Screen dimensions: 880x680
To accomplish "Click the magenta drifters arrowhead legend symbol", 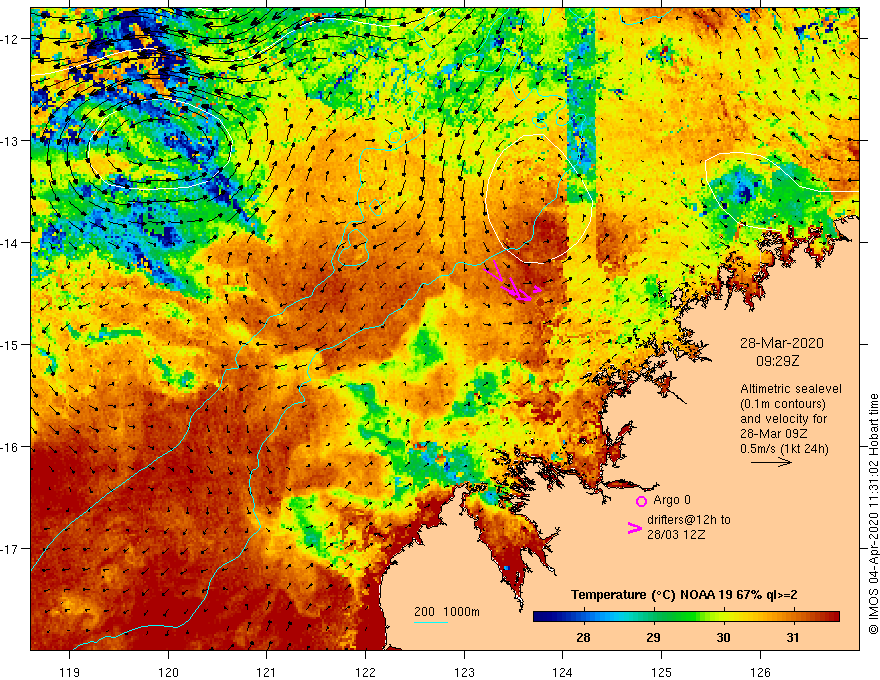I will tap(635, 527).
